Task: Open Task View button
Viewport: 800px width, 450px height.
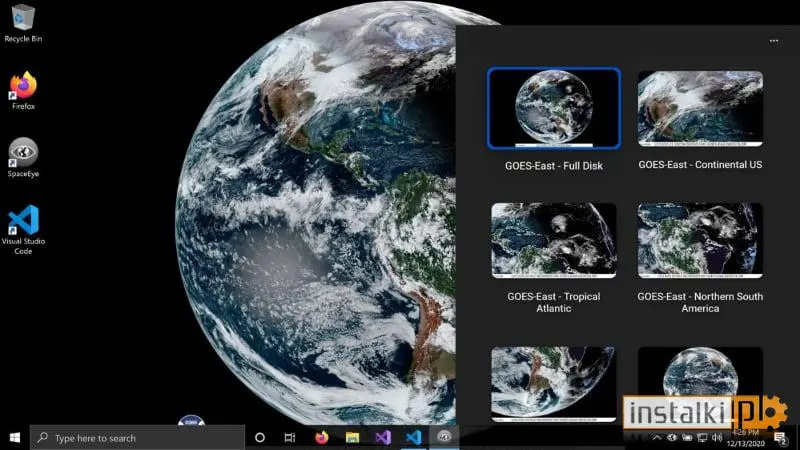Action: point(290,437)
